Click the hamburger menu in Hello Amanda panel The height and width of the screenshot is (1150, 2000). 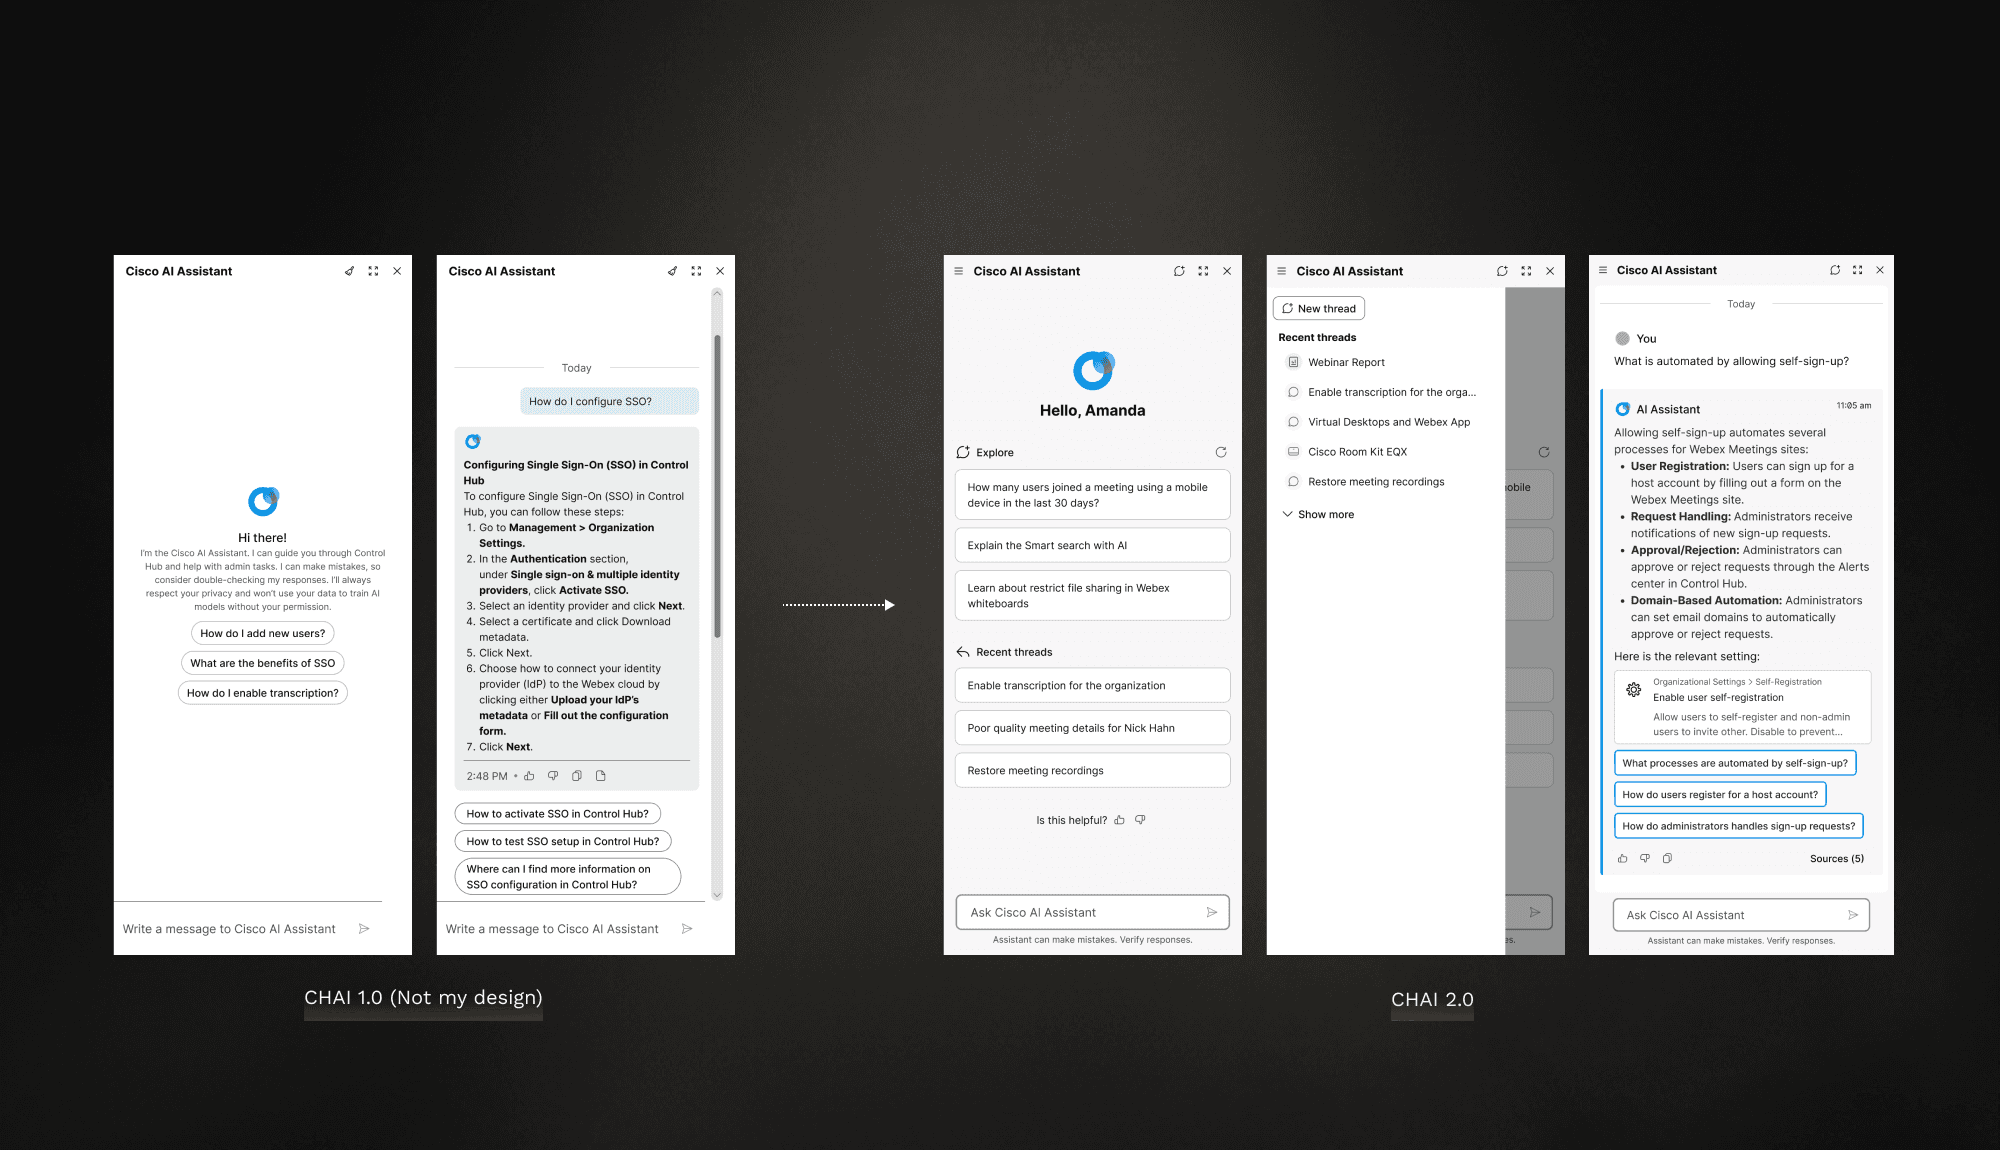tap(958, 271)
